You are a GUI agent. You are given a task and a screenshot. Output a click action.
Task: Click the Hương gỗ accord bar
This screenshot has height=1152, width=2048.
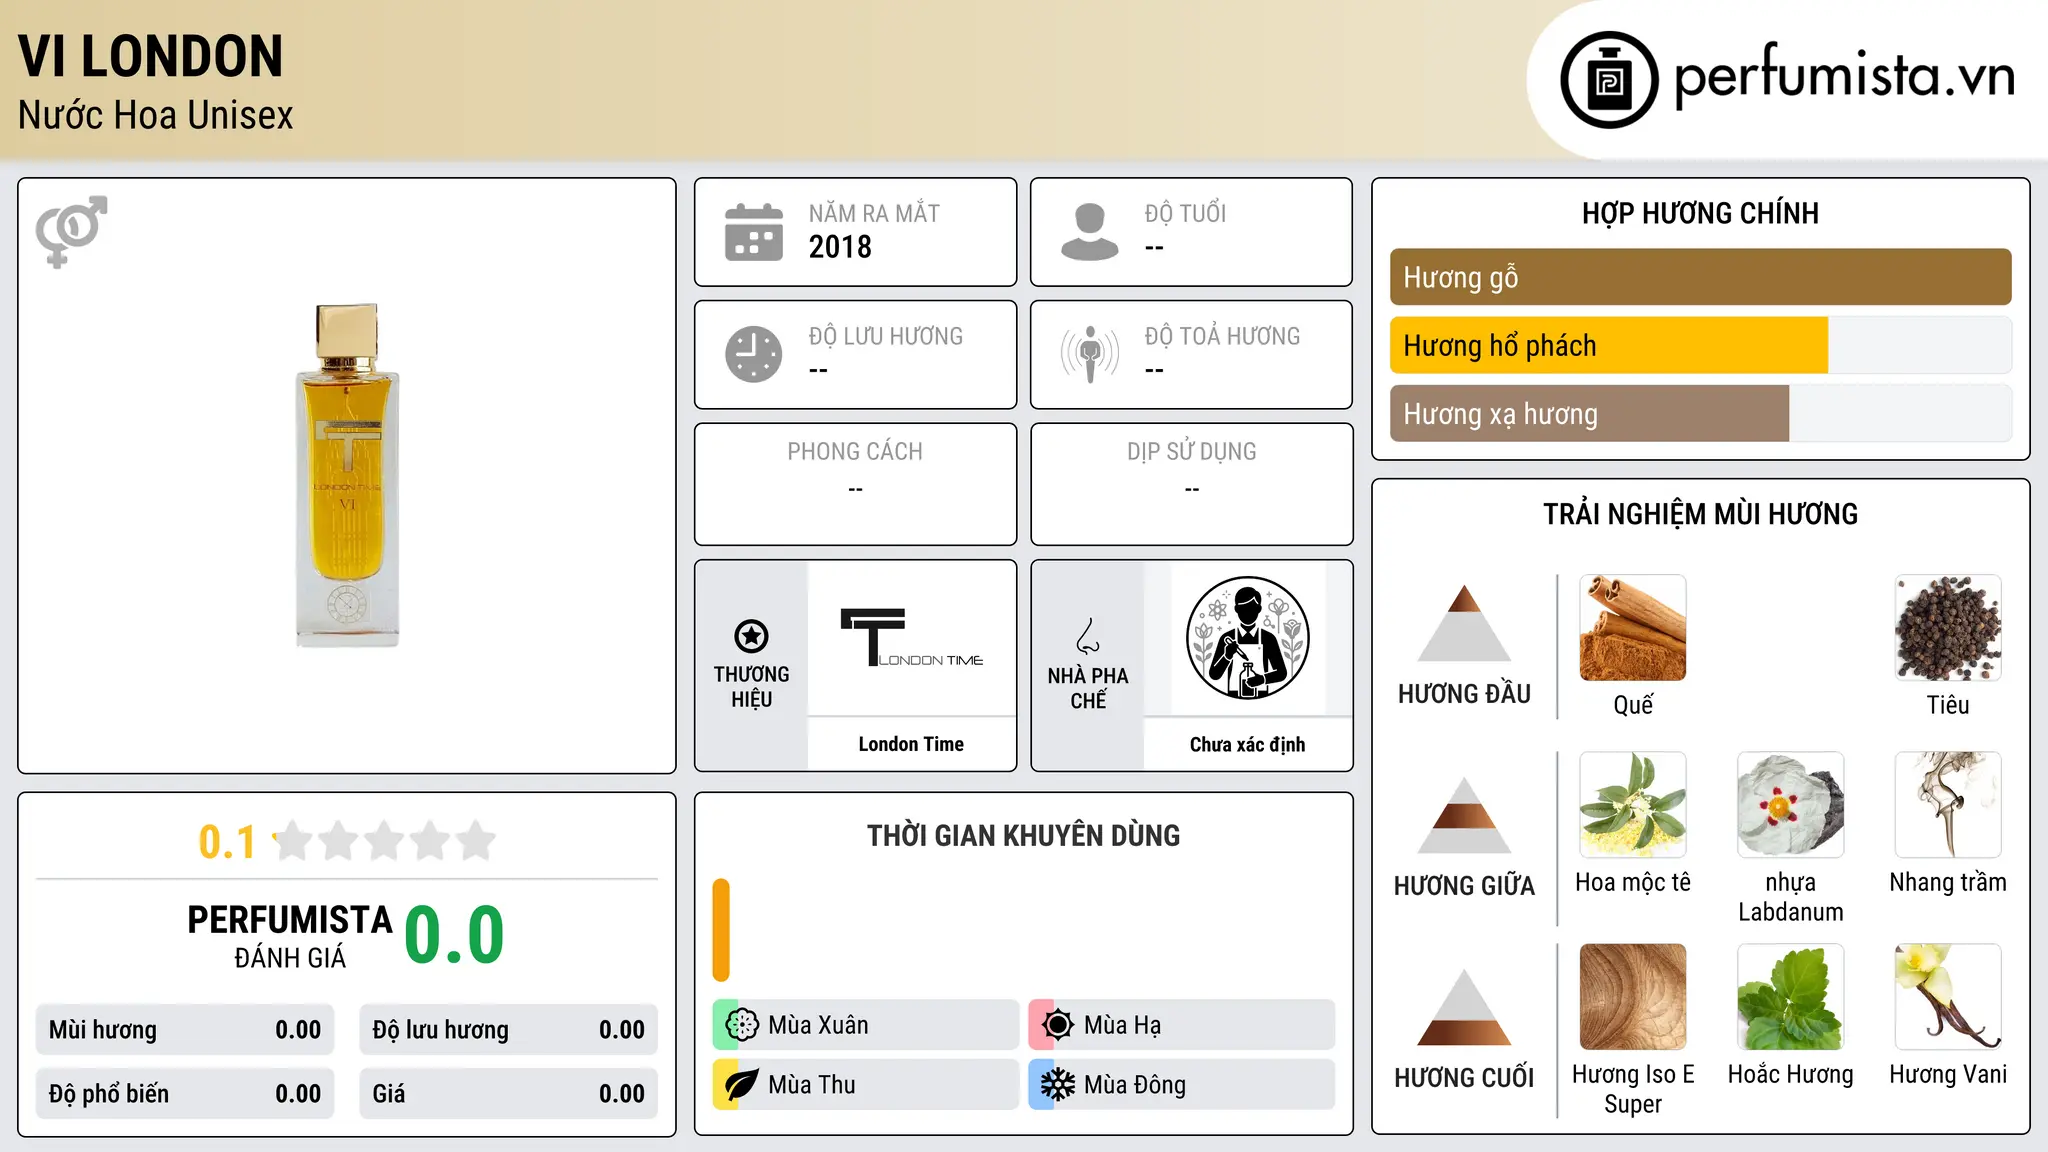(x=1700, y=277)
